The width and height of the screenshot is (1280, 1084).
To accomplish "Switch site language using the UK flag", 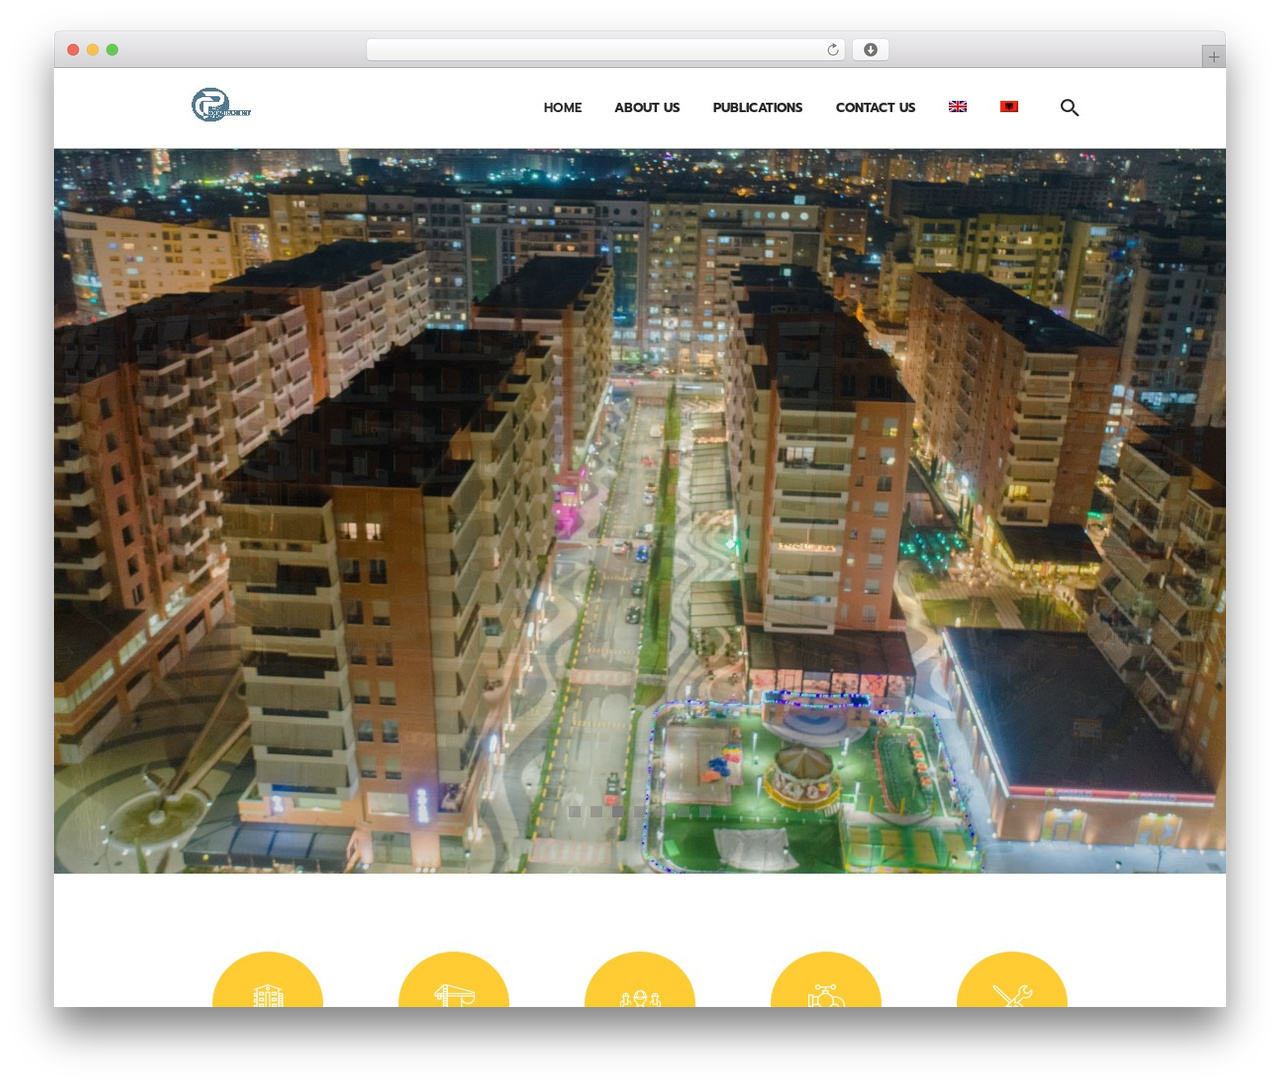I will 958,107.
